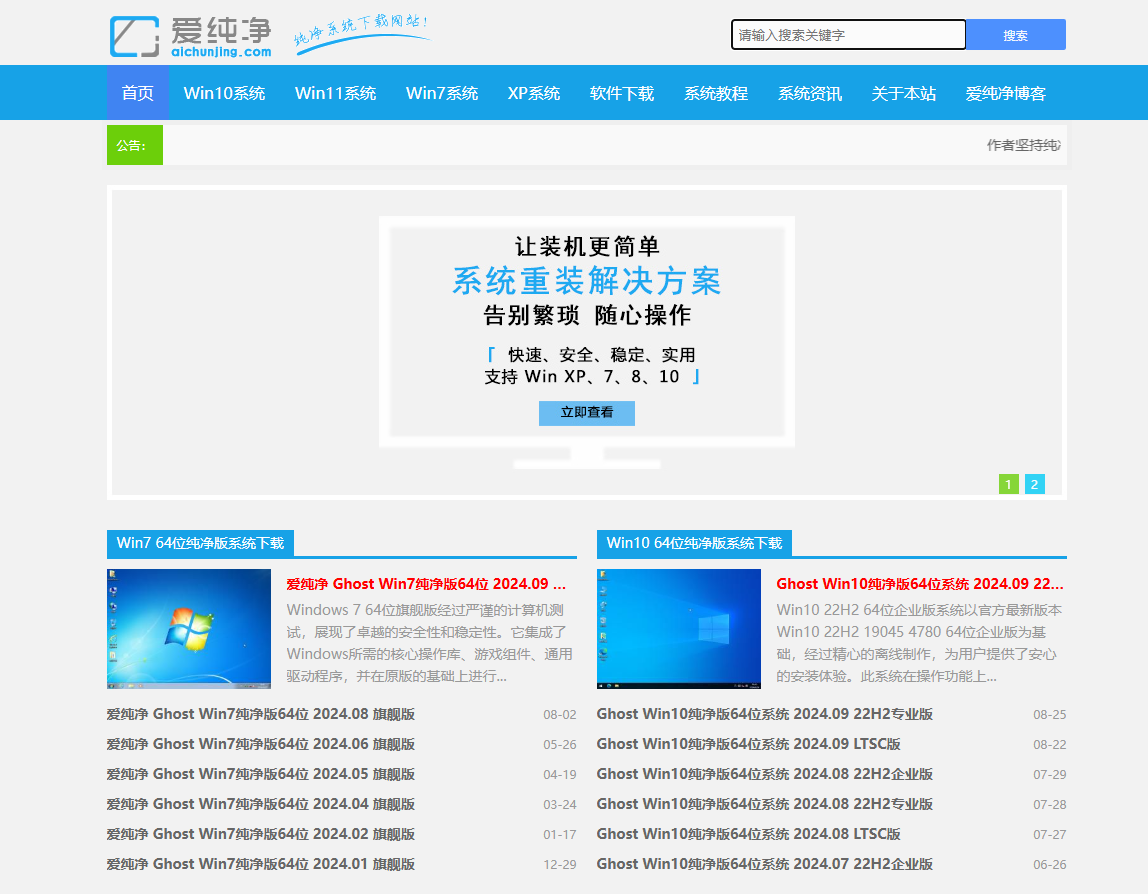Open the Win7系统 menu item

pos(441,93)
